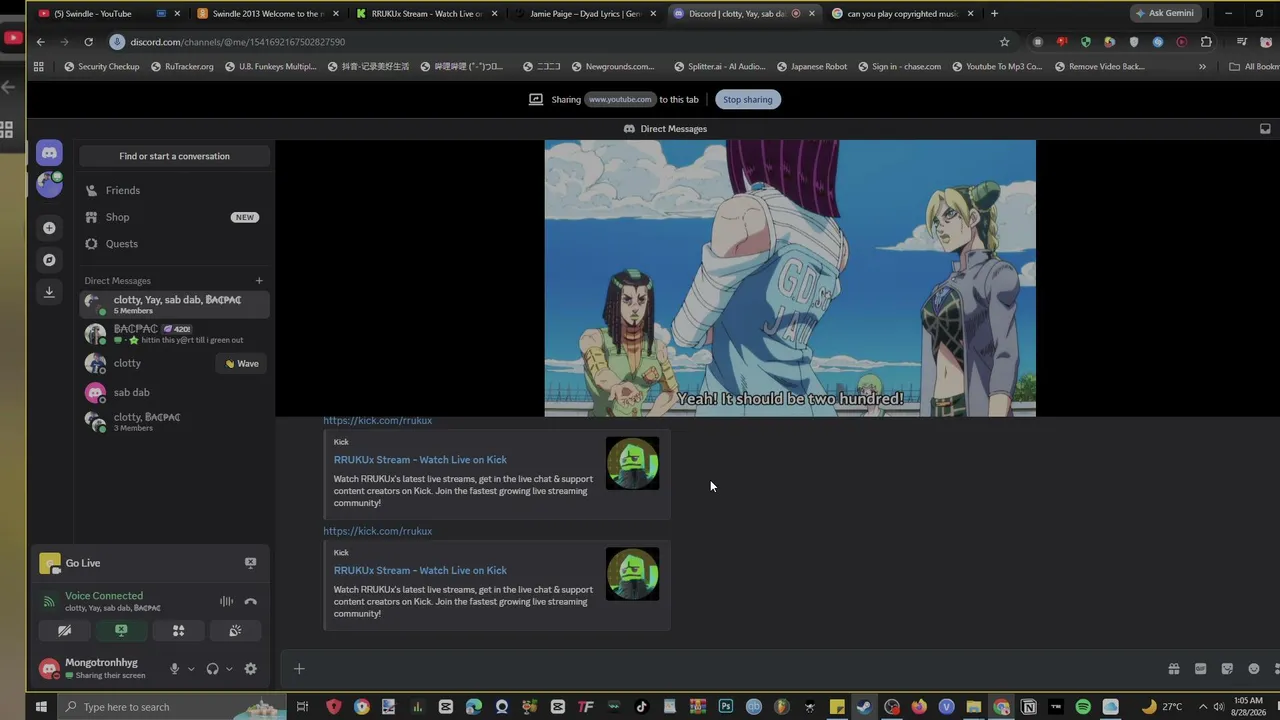1280x720 pixels.
Task: Toggle the screen share button
Action: (121, 631)
